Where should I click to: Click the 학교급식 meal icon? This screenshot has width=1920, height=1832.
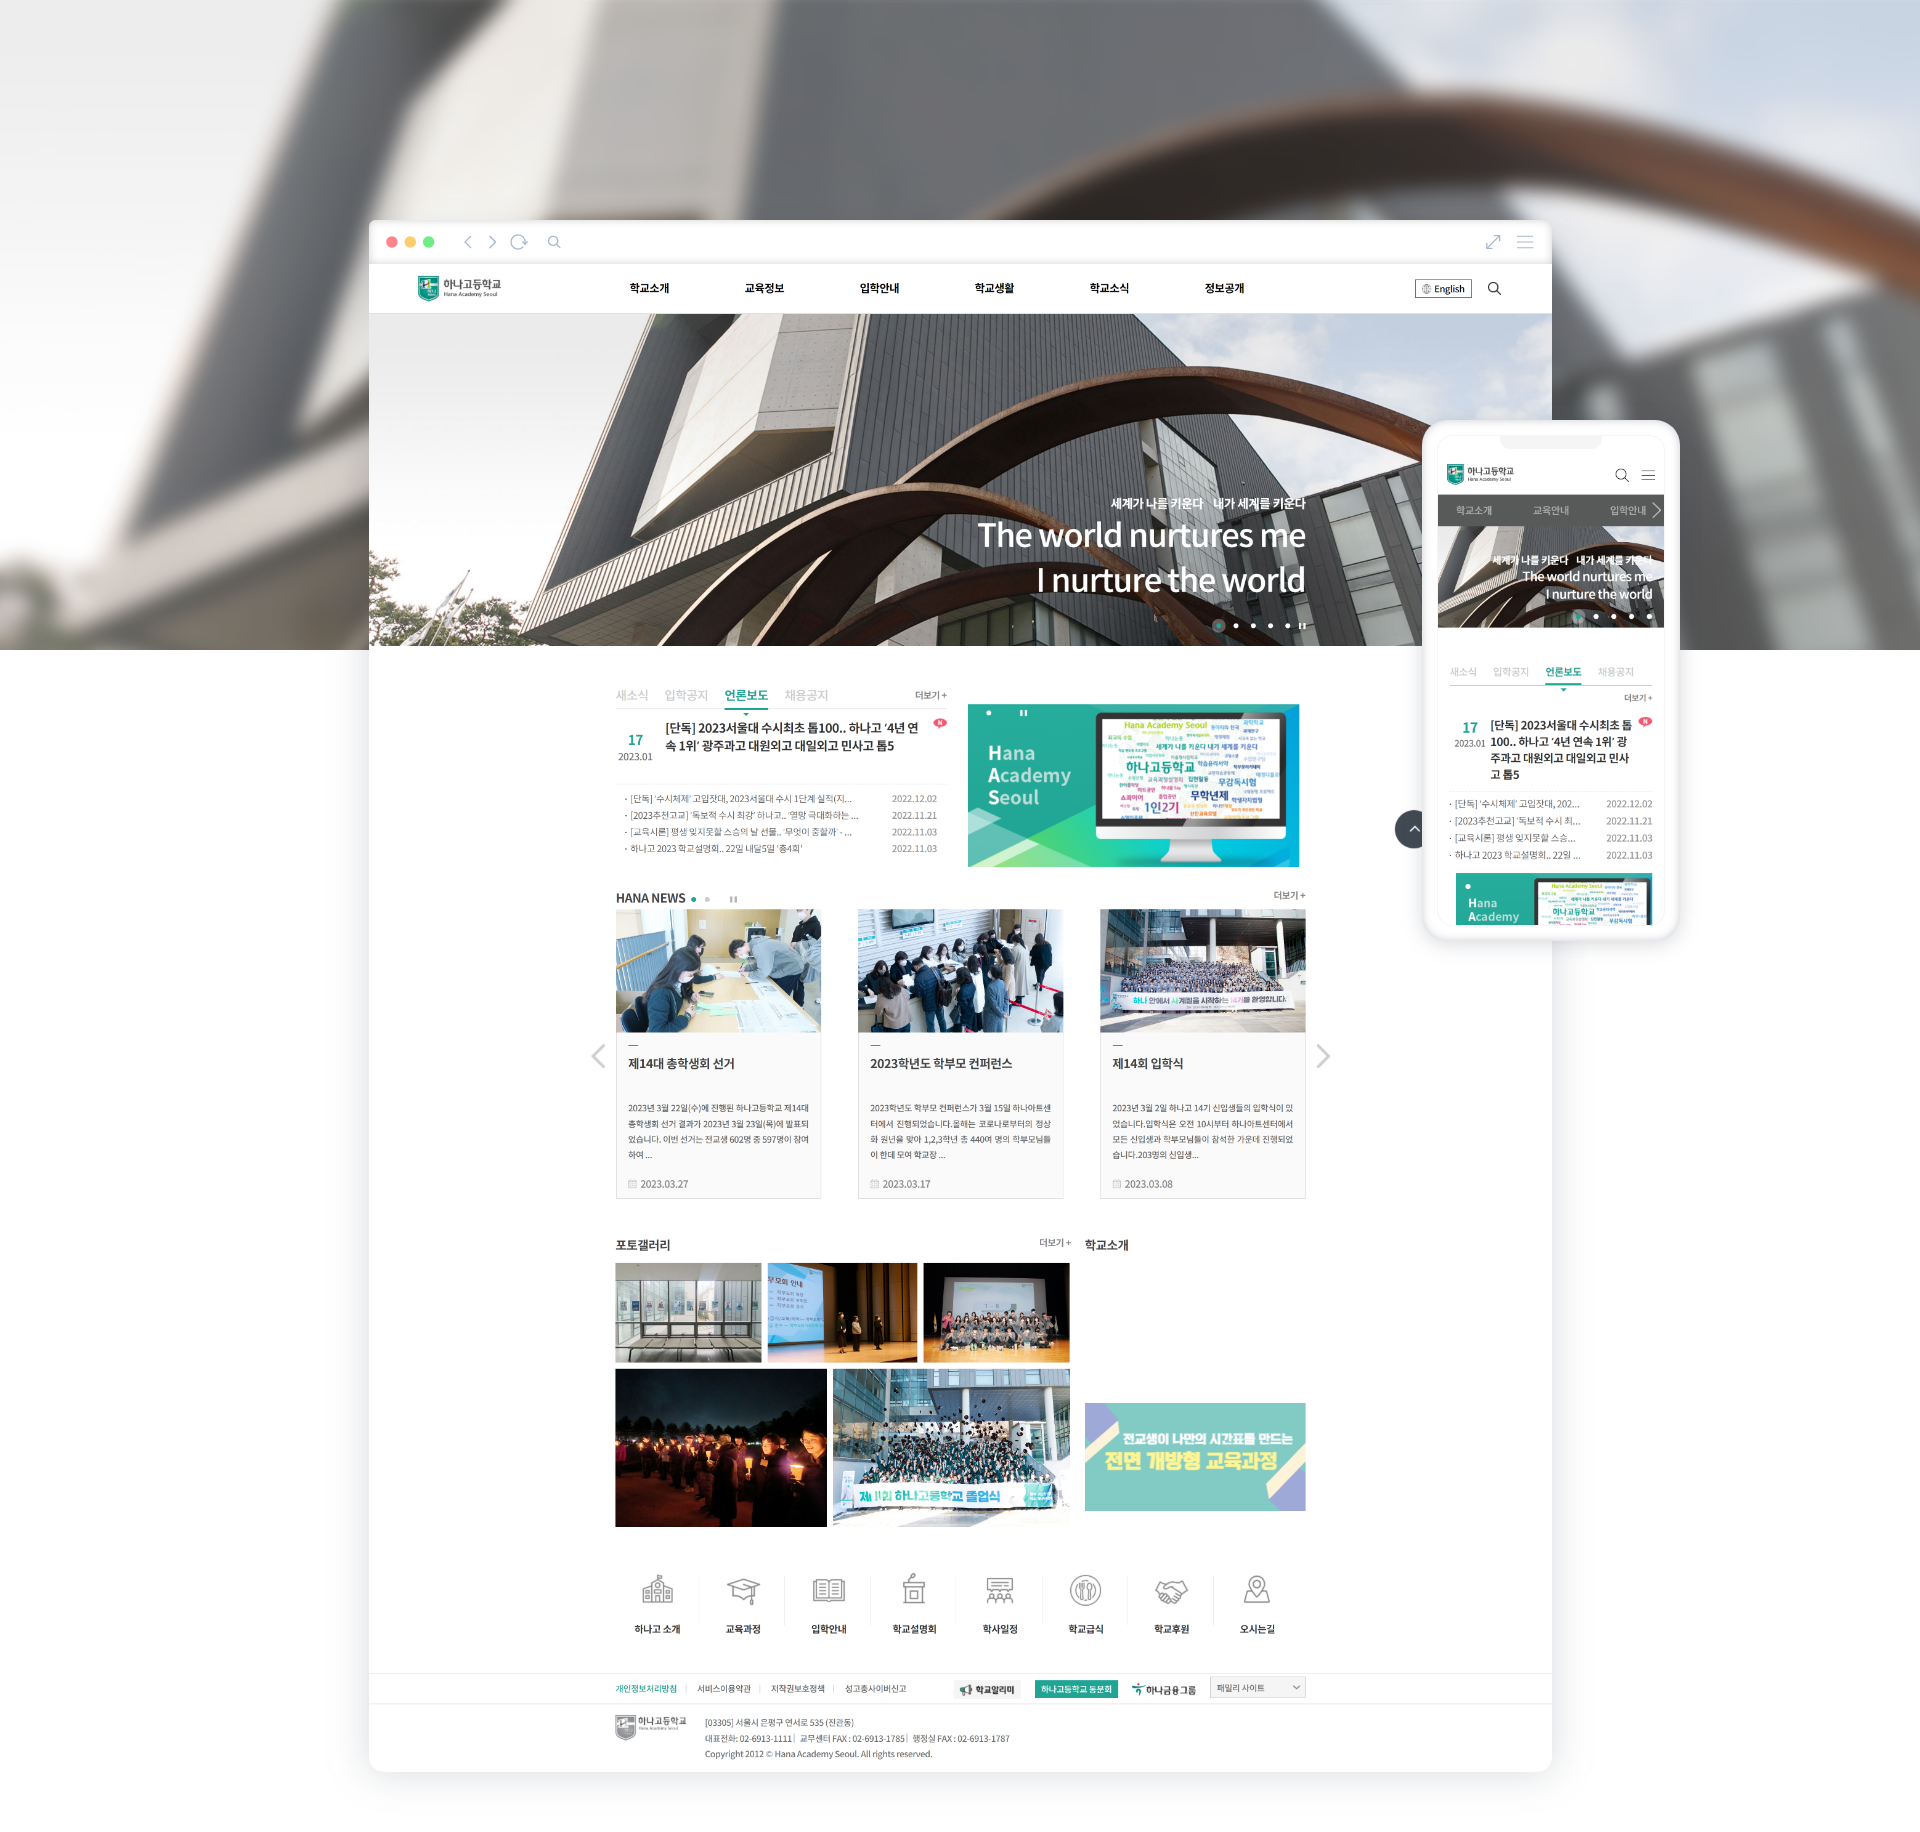(1085, 1590)
